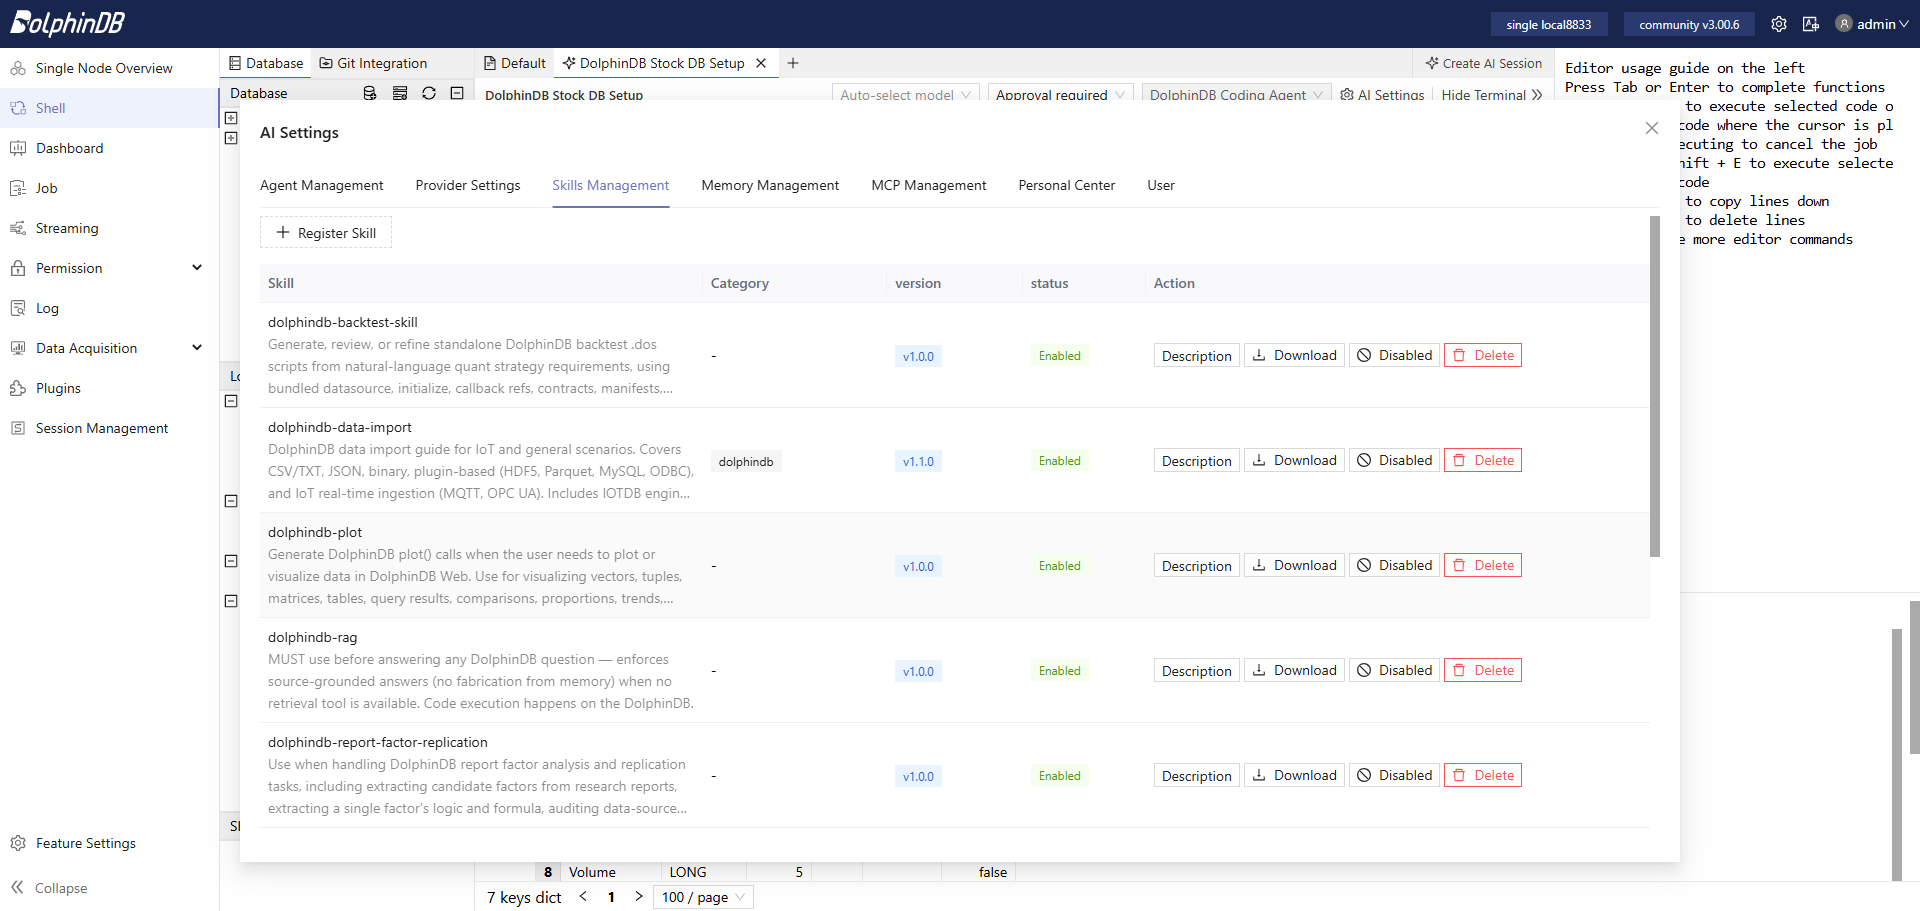Close the AI Settings dialog
The height and width of the screenshot is (911, 1920).
pos(1652,128)
